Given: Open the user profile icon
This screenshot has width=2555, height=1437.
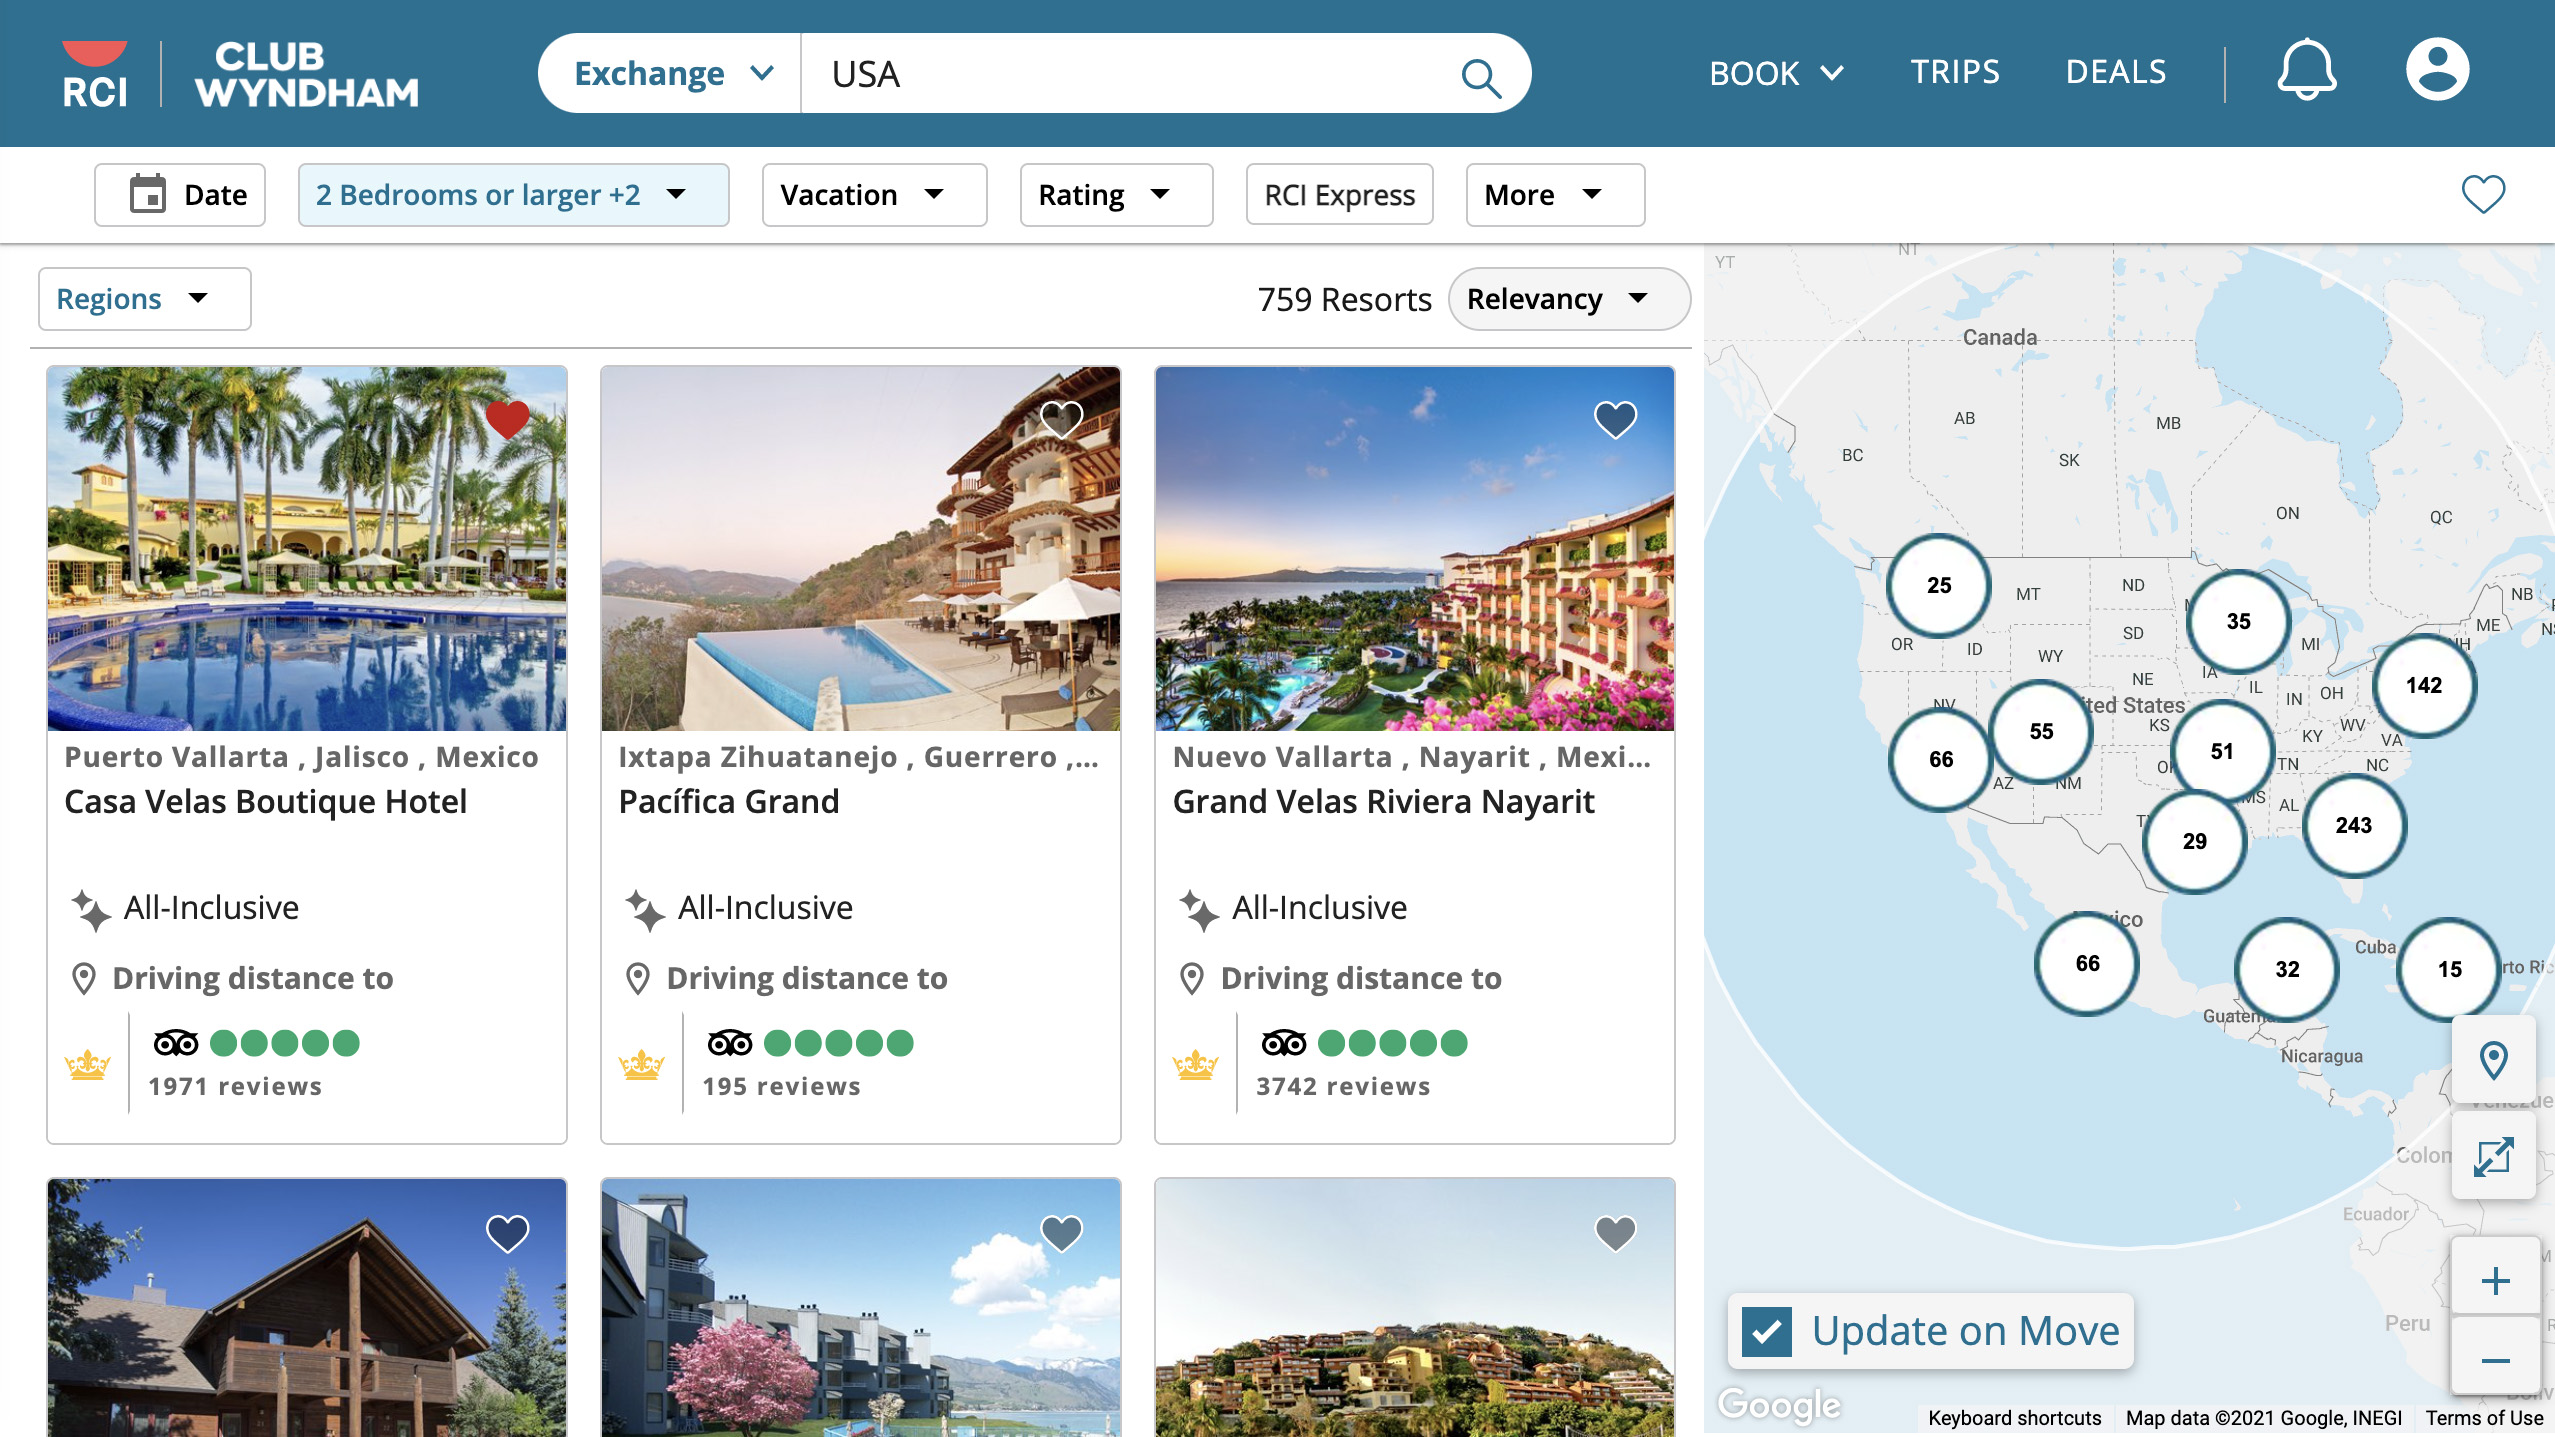Looking at the screenshot, I should (2436, 71).
